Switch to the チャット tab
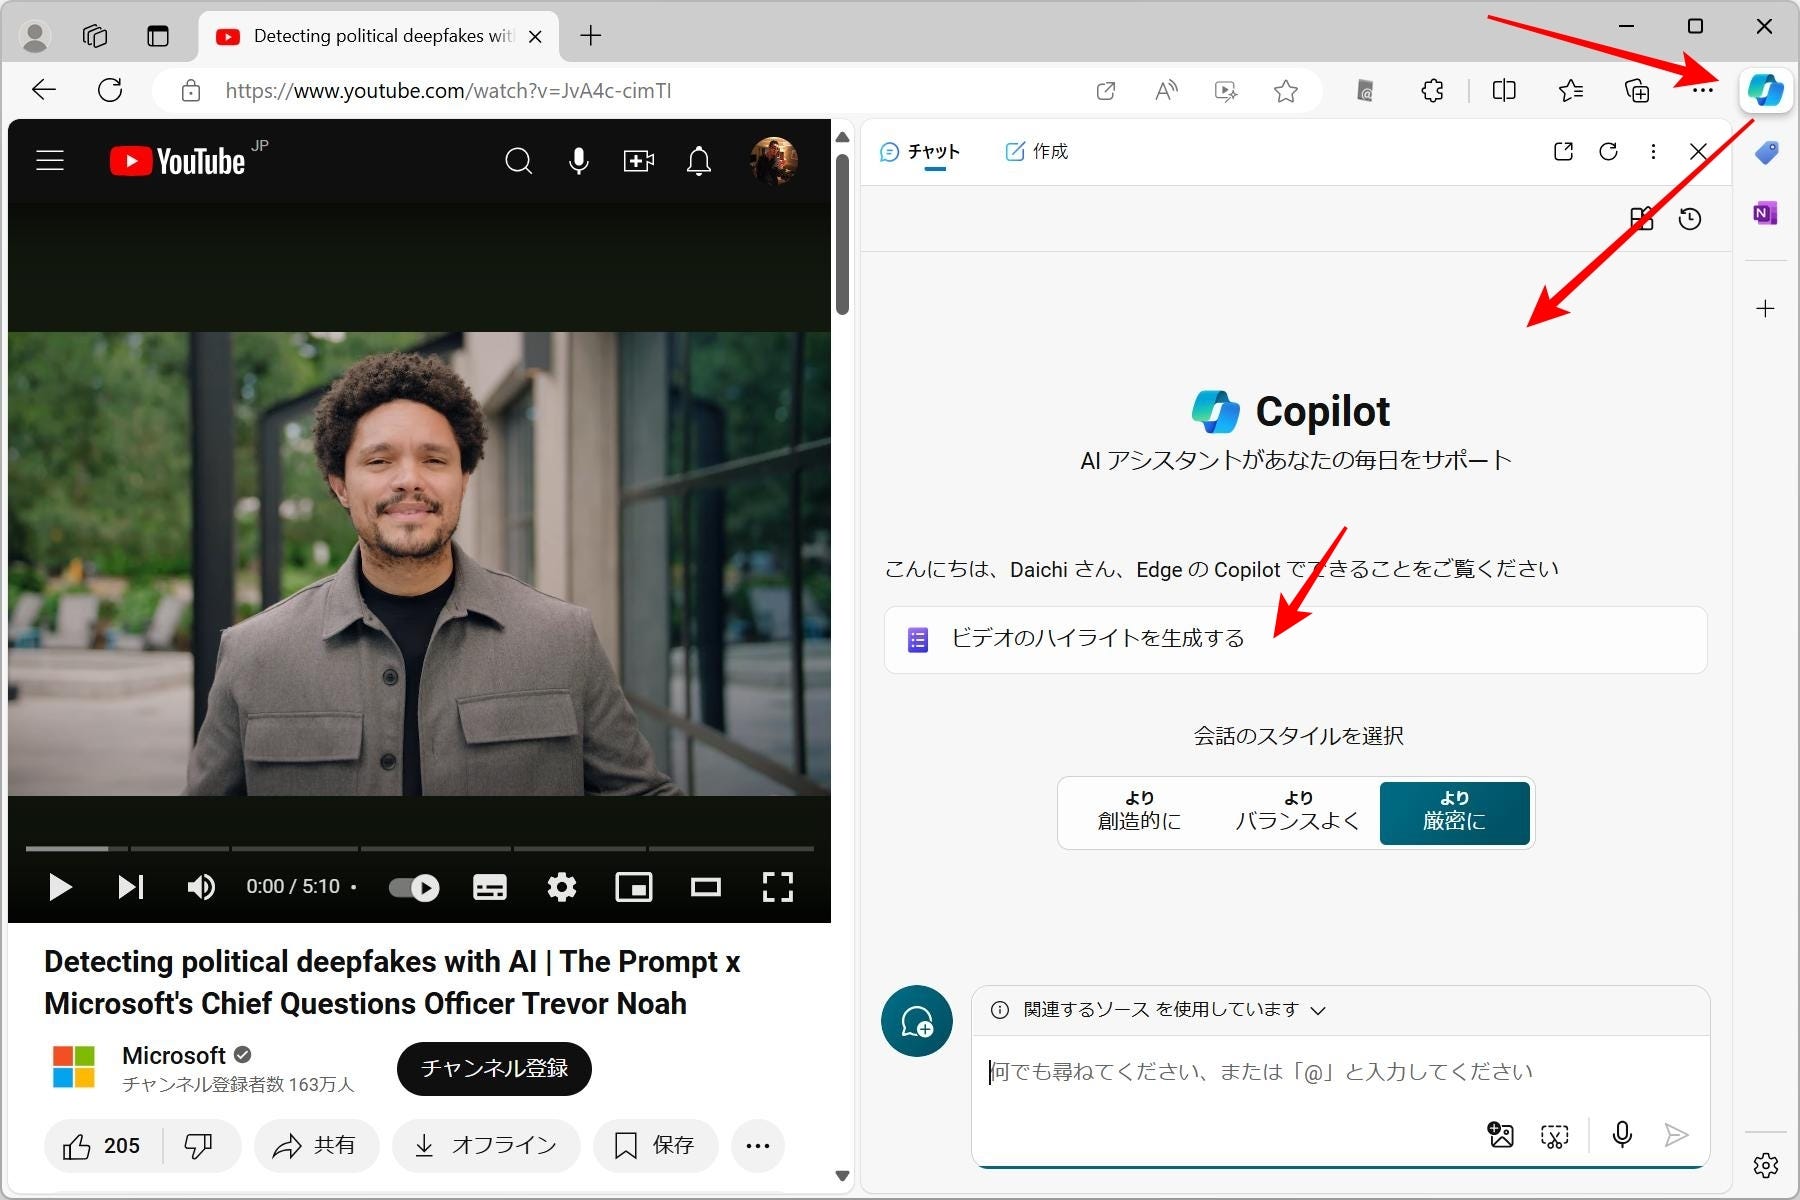Viewport: 1800px width, 1200px height. (x=920, y=152)
